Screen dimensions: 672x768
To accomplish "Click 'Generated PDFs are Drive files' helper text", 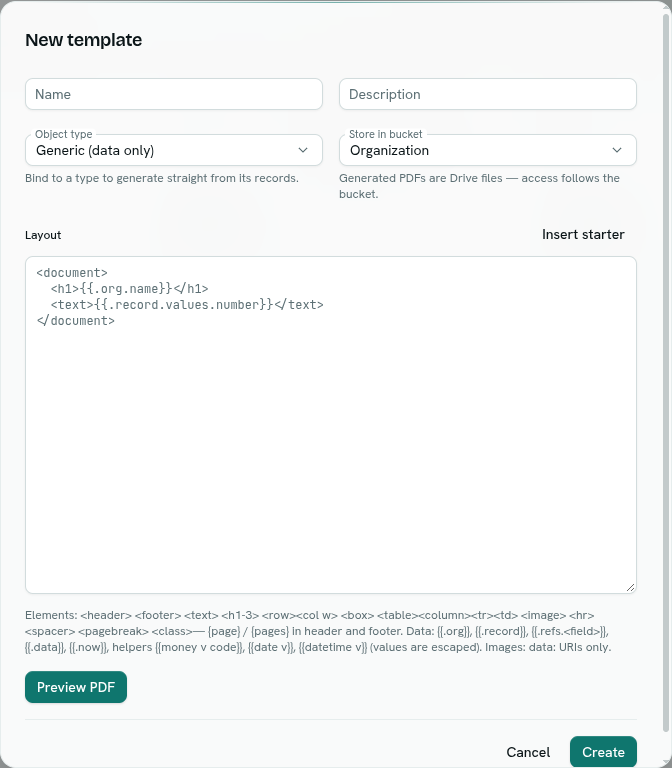I will click(479, 186).
